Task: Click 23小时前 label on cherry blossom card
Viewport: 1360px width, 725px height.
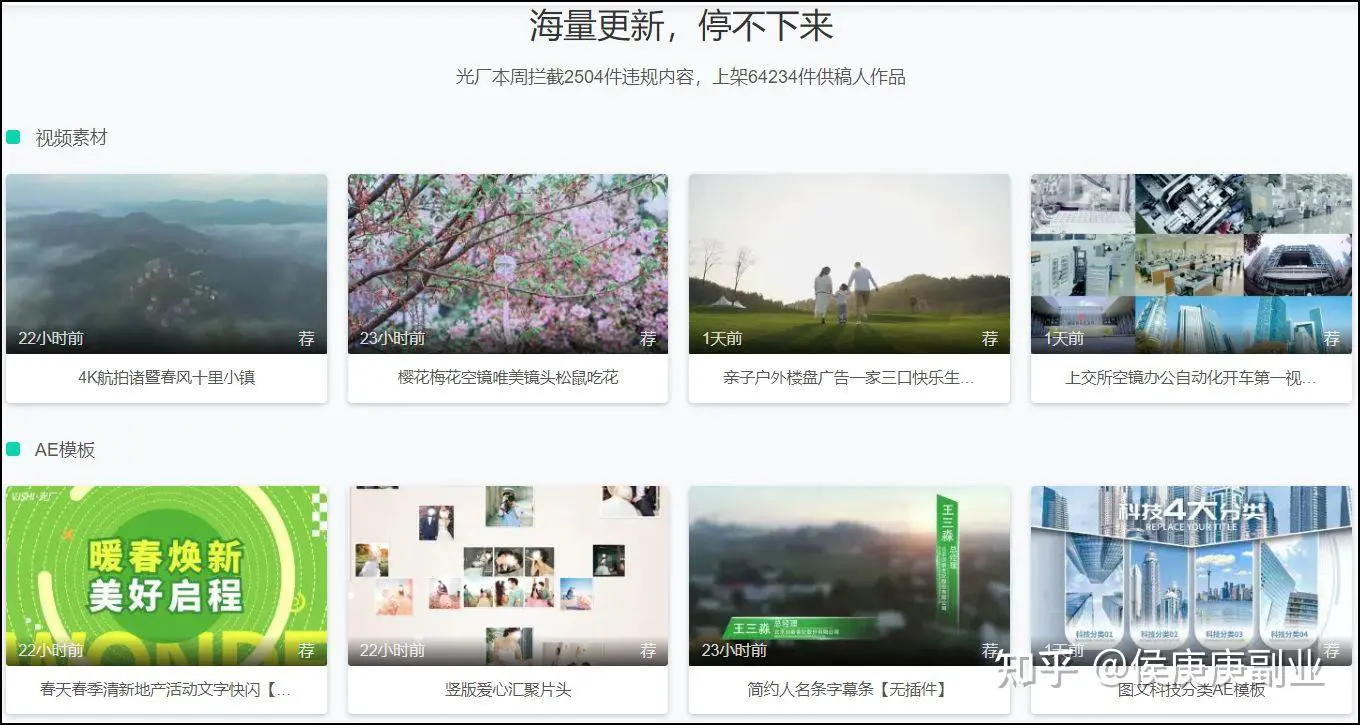Action: 393,339
